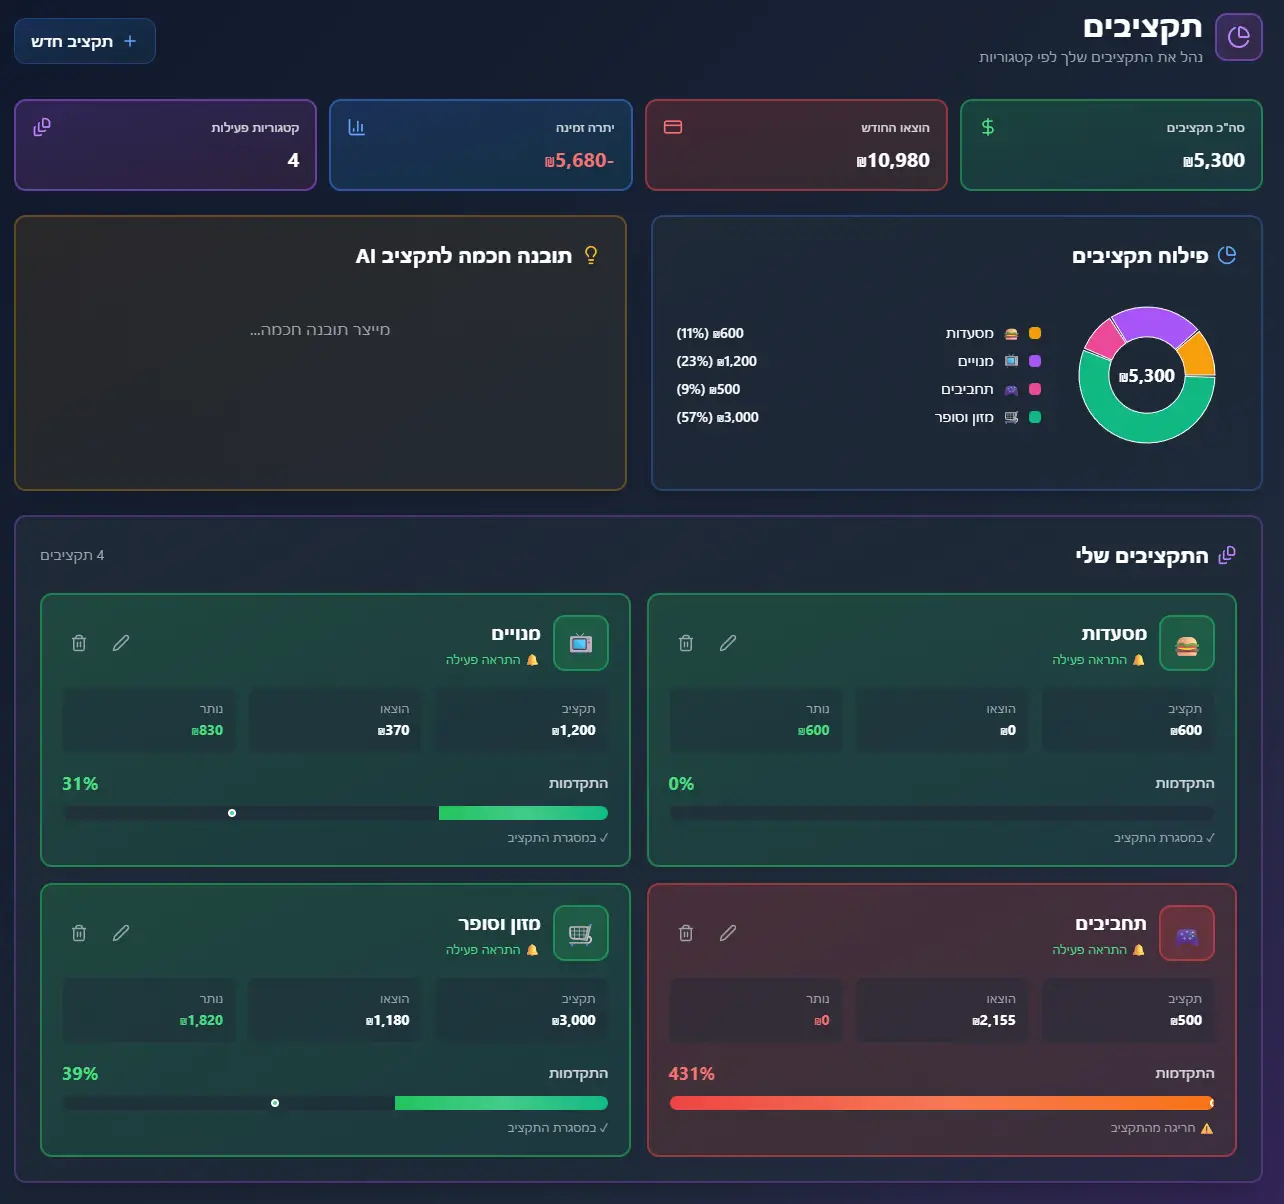Create a new budget with תקציב חדש
This screenshot has width=1284, height=1204.
(x=85, y=41)
